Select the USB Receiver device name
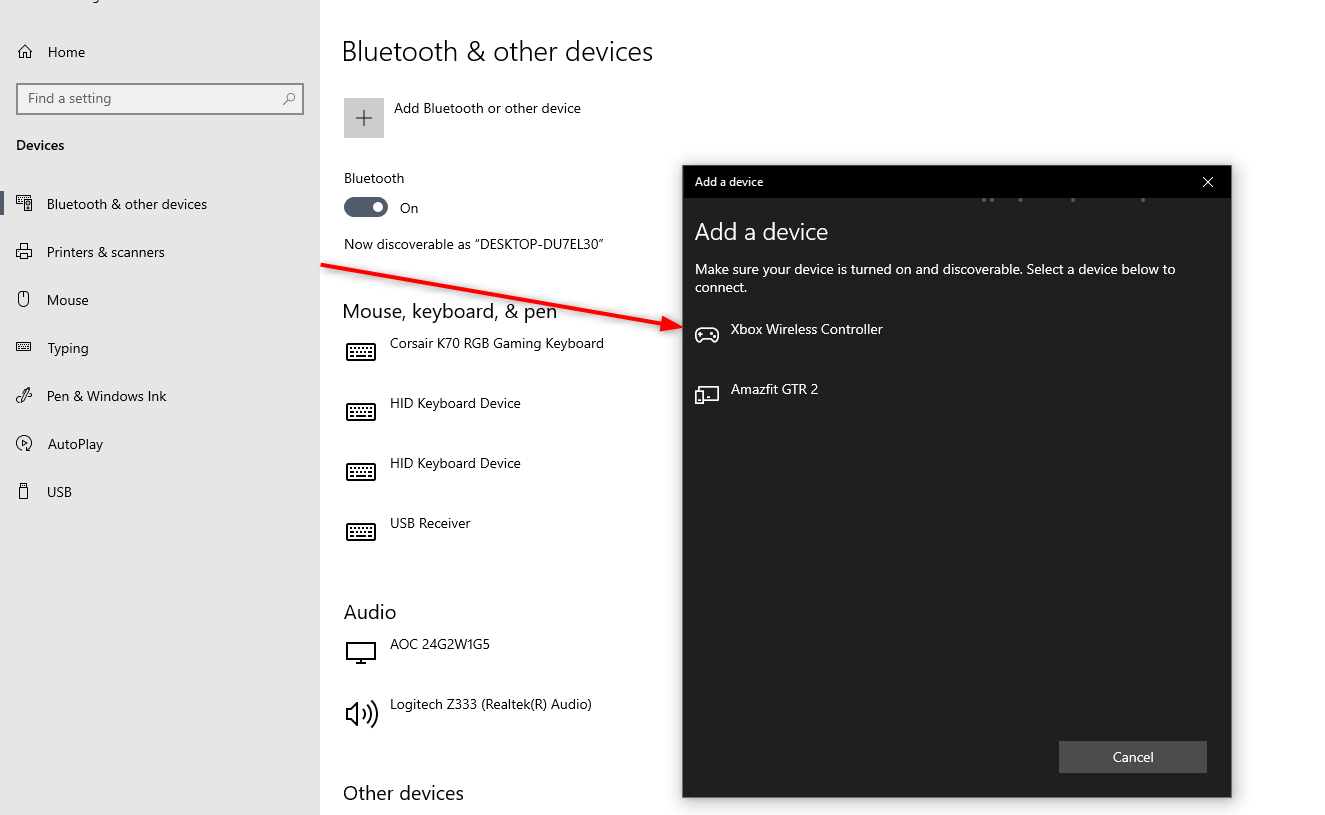 click(x=430, y=523)
